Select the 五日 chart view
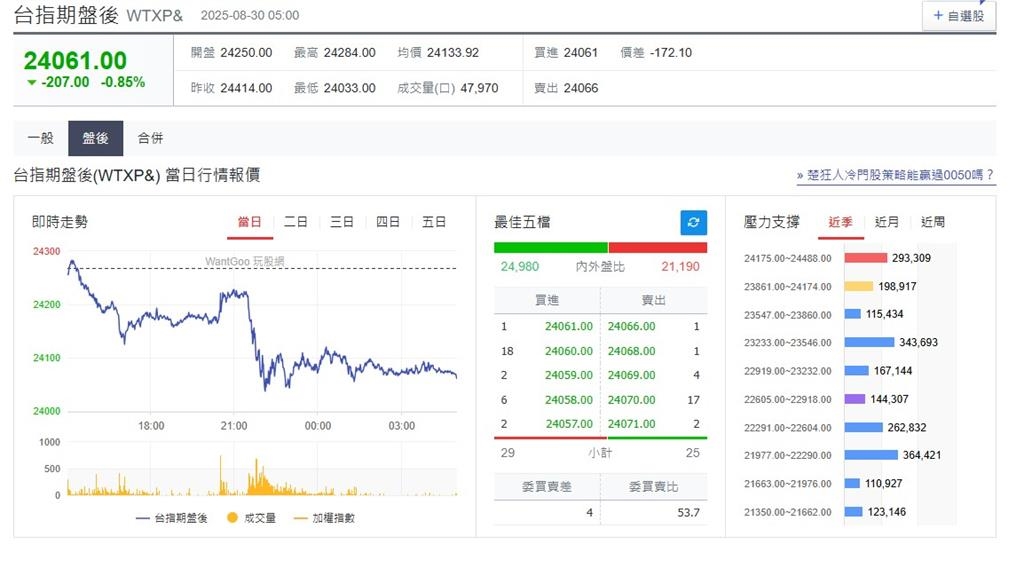 click(434, 222)
